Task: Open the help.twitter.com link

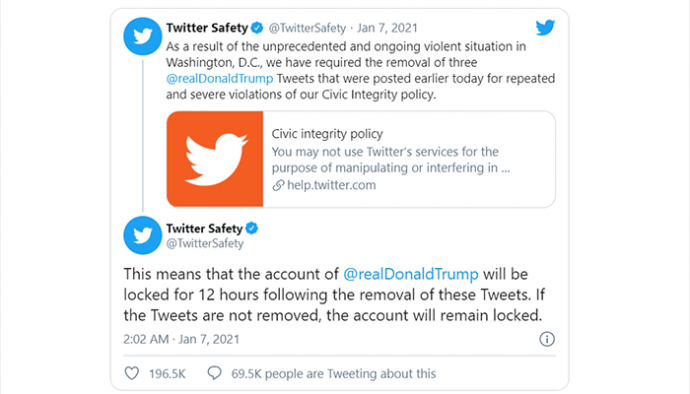Action: 331,185
